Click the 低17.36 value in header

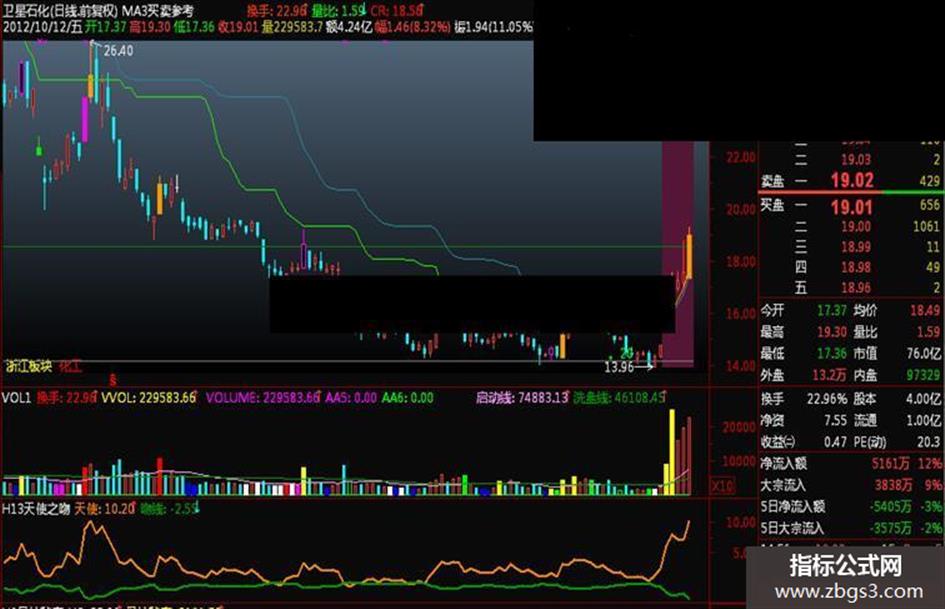tap(193, 27)
